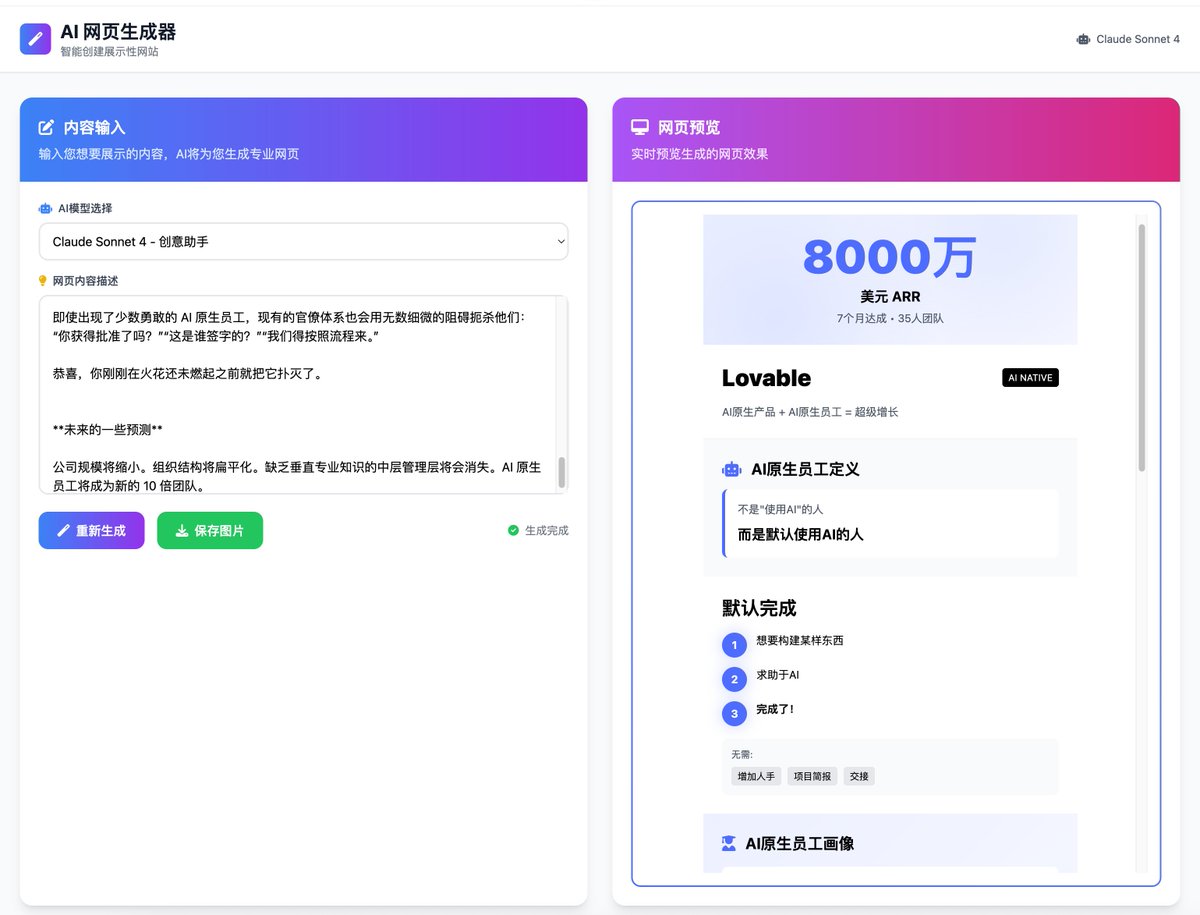Click robot icon next to AI模型选择
1200x915 pixels.
[x=45, y=208]
